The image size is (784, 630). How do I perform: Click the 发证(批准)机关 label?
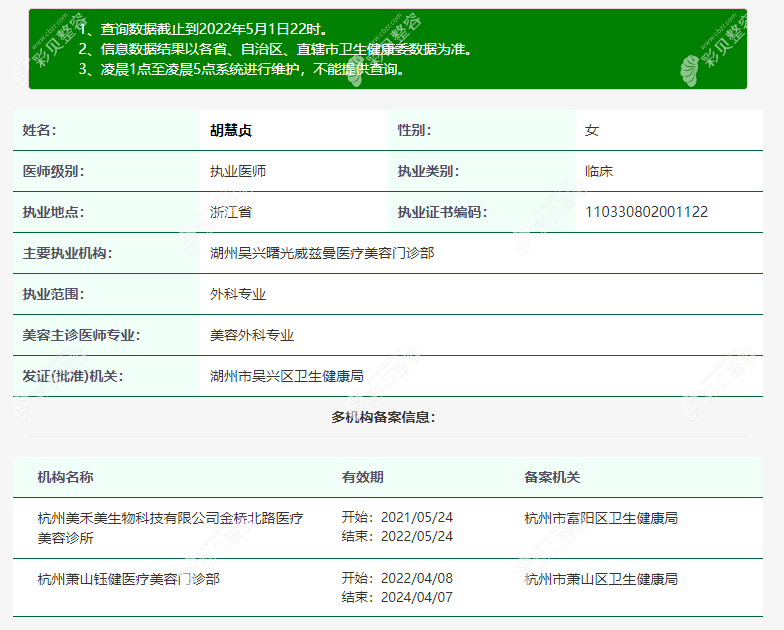[73, 376]
